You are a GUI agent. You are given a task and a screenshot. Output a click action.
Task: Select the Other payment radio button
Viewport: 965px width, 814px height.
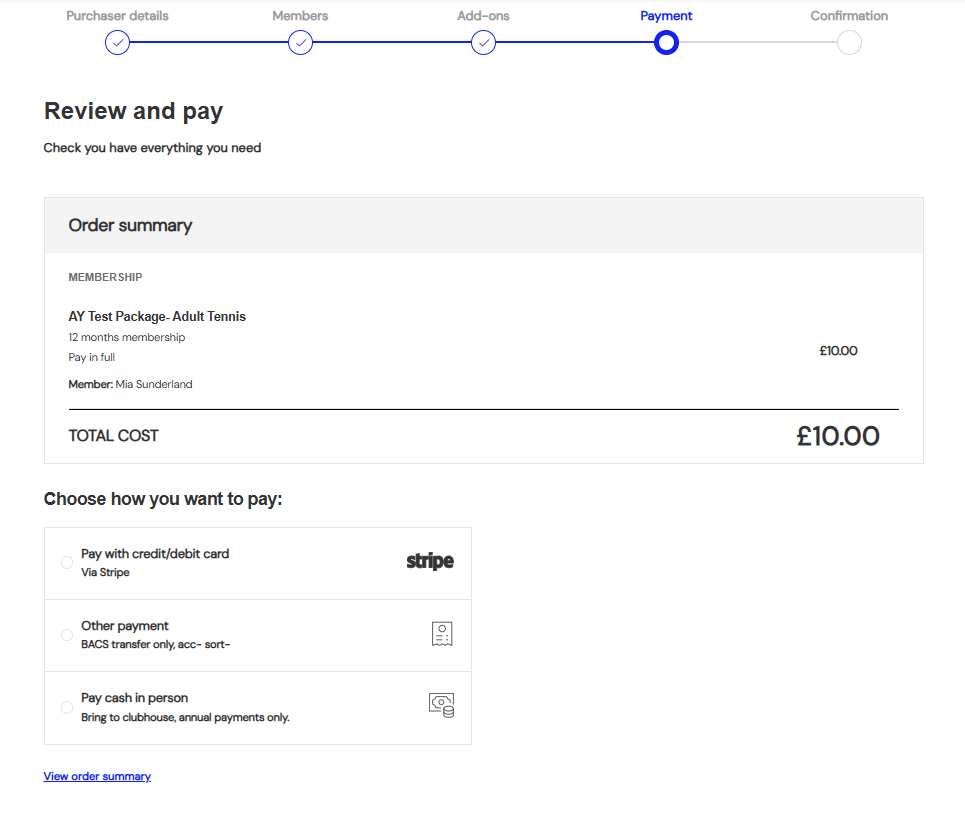point(67,635)
